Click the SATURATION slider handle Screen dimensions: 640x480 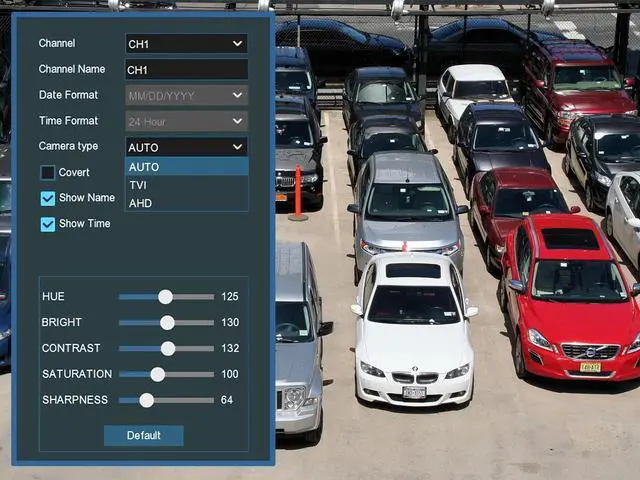point(157,374)
